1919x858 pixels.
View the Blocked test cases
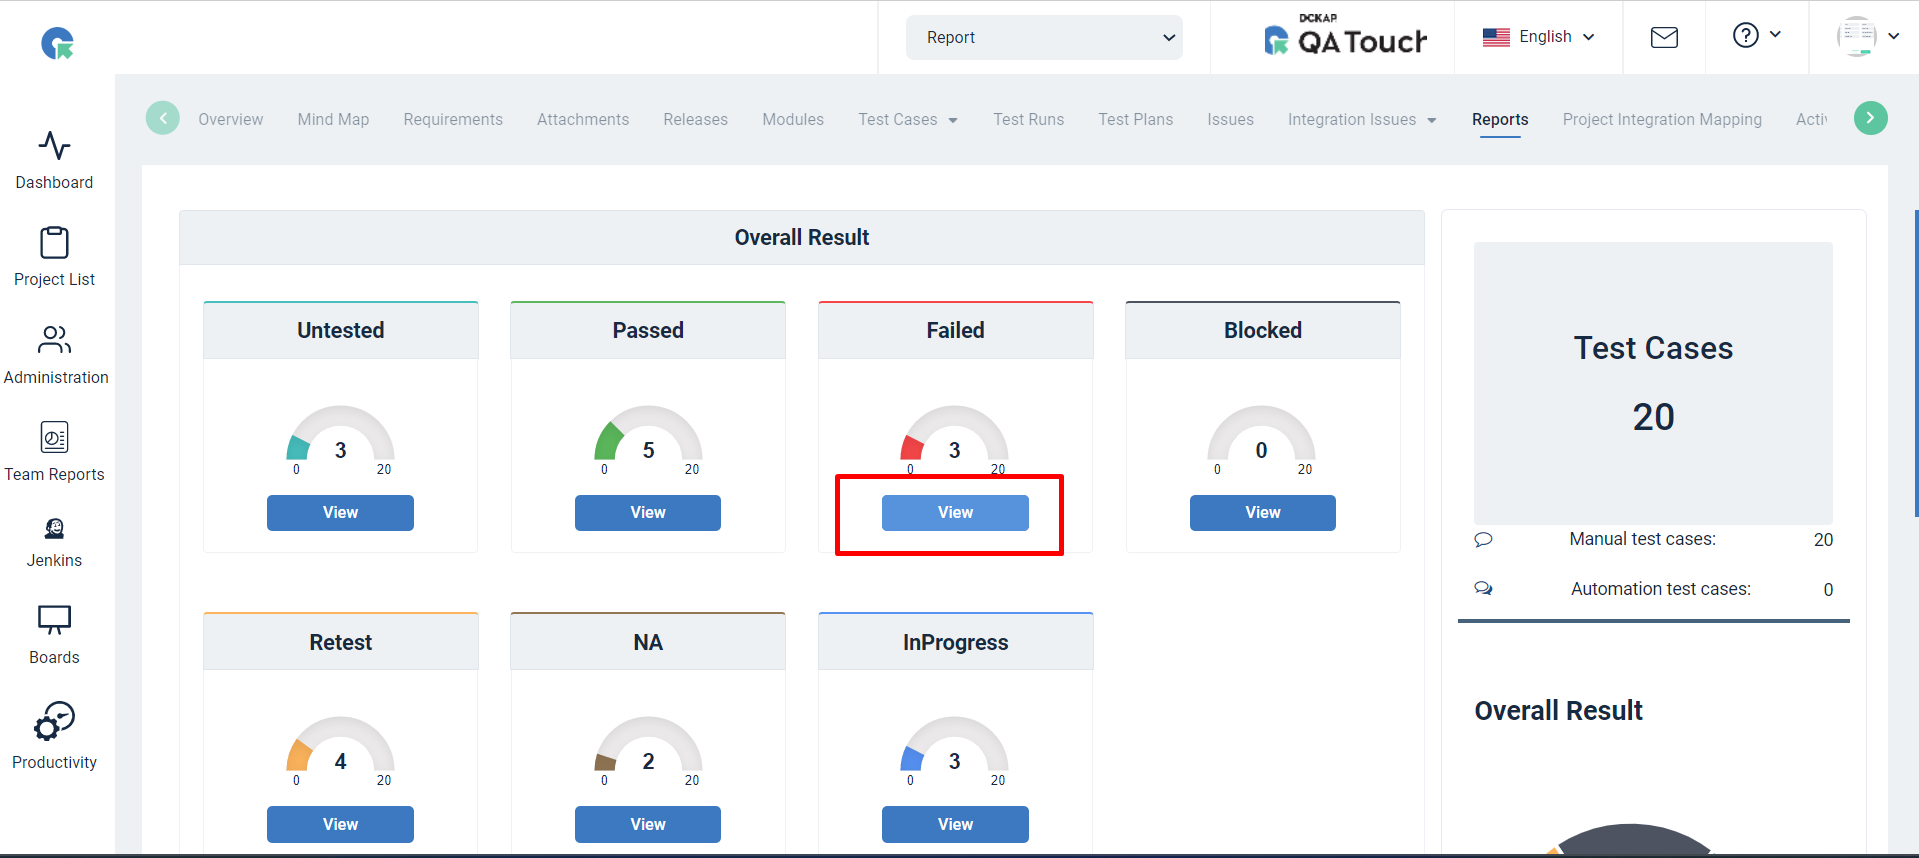1263,513
